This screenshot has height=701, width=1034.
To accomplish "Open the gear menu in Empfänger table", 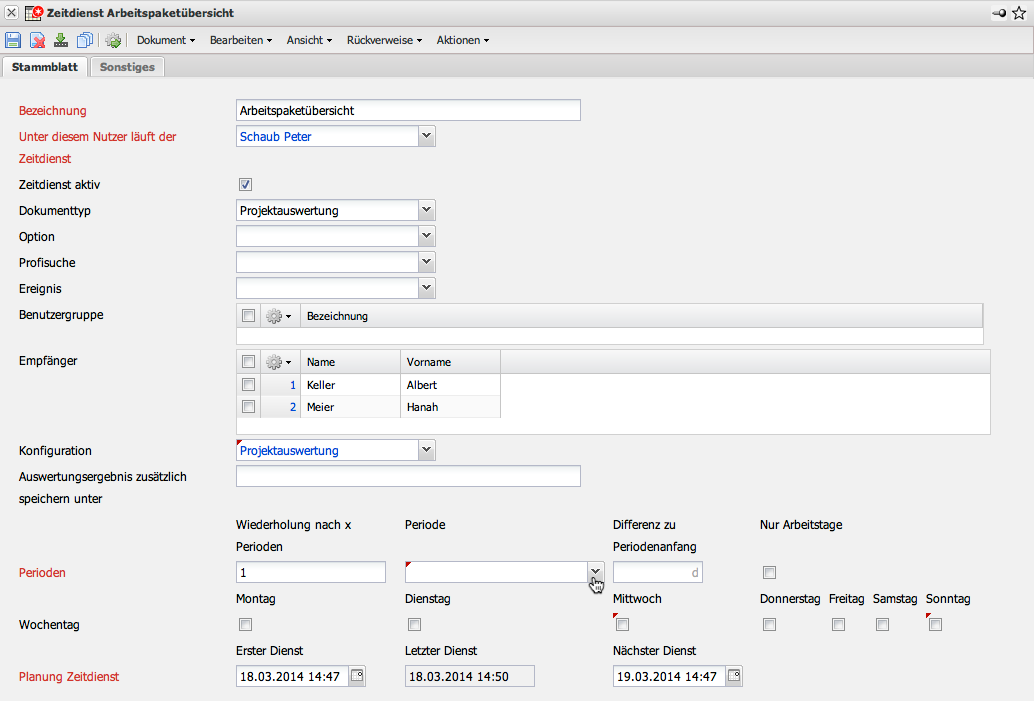I will click(279, 362).
